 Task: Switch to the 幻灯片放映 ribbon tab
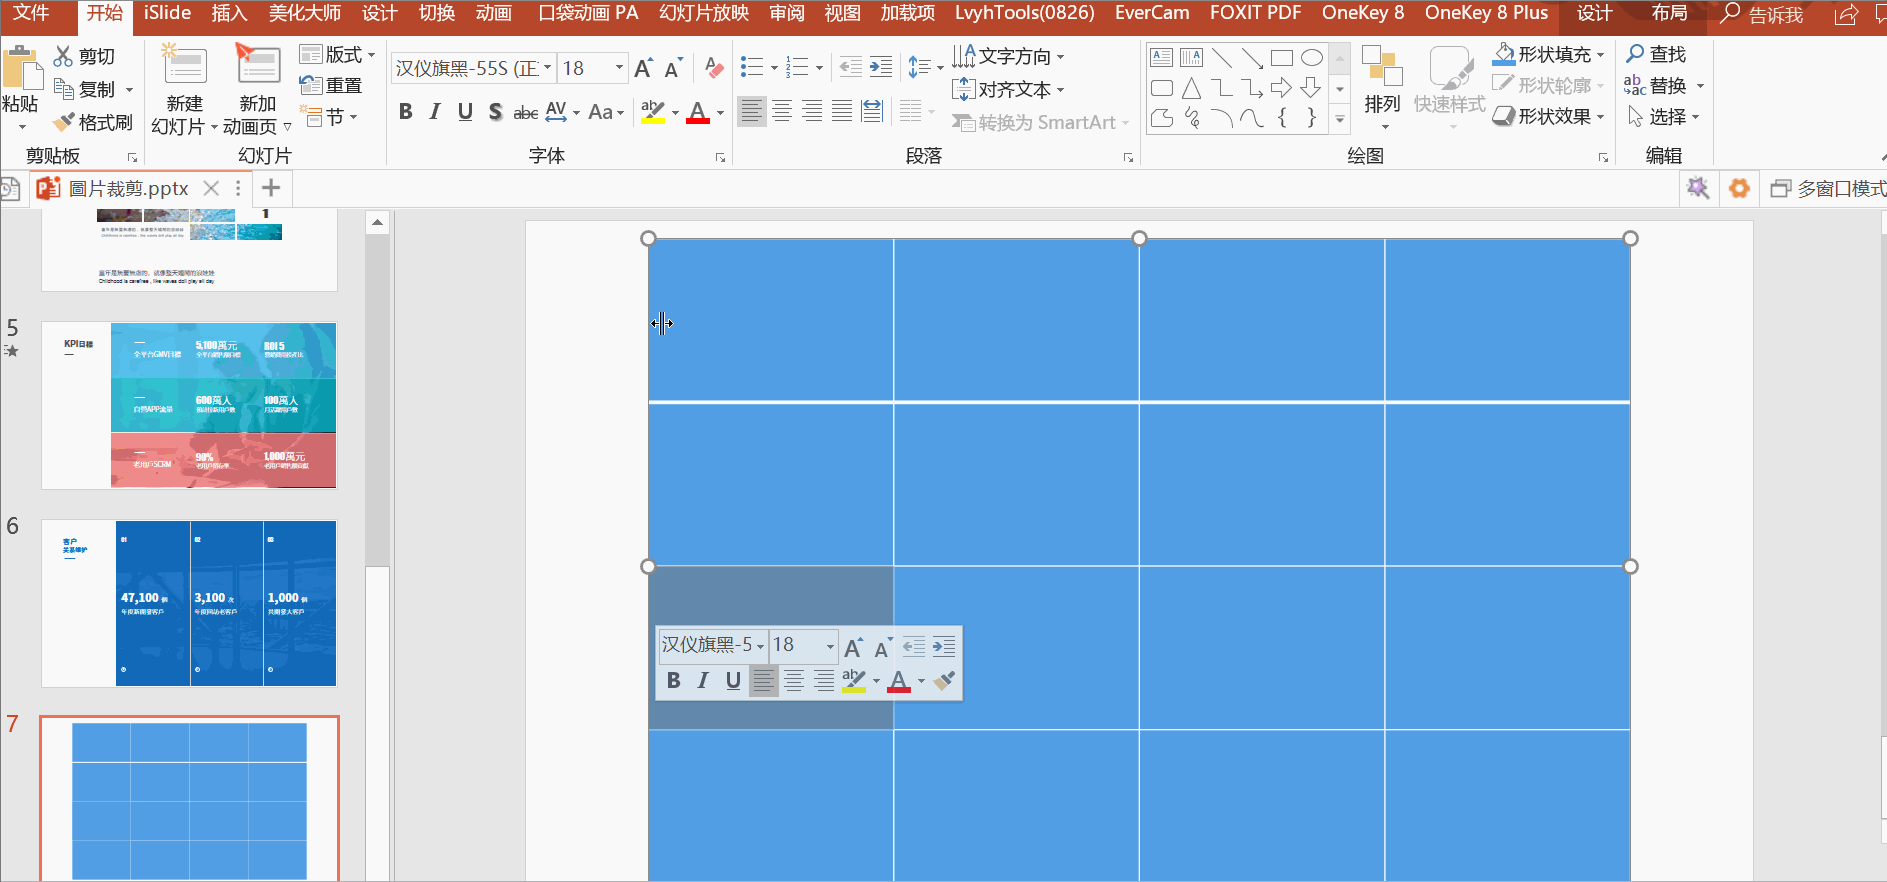click(x=703, y=13)
